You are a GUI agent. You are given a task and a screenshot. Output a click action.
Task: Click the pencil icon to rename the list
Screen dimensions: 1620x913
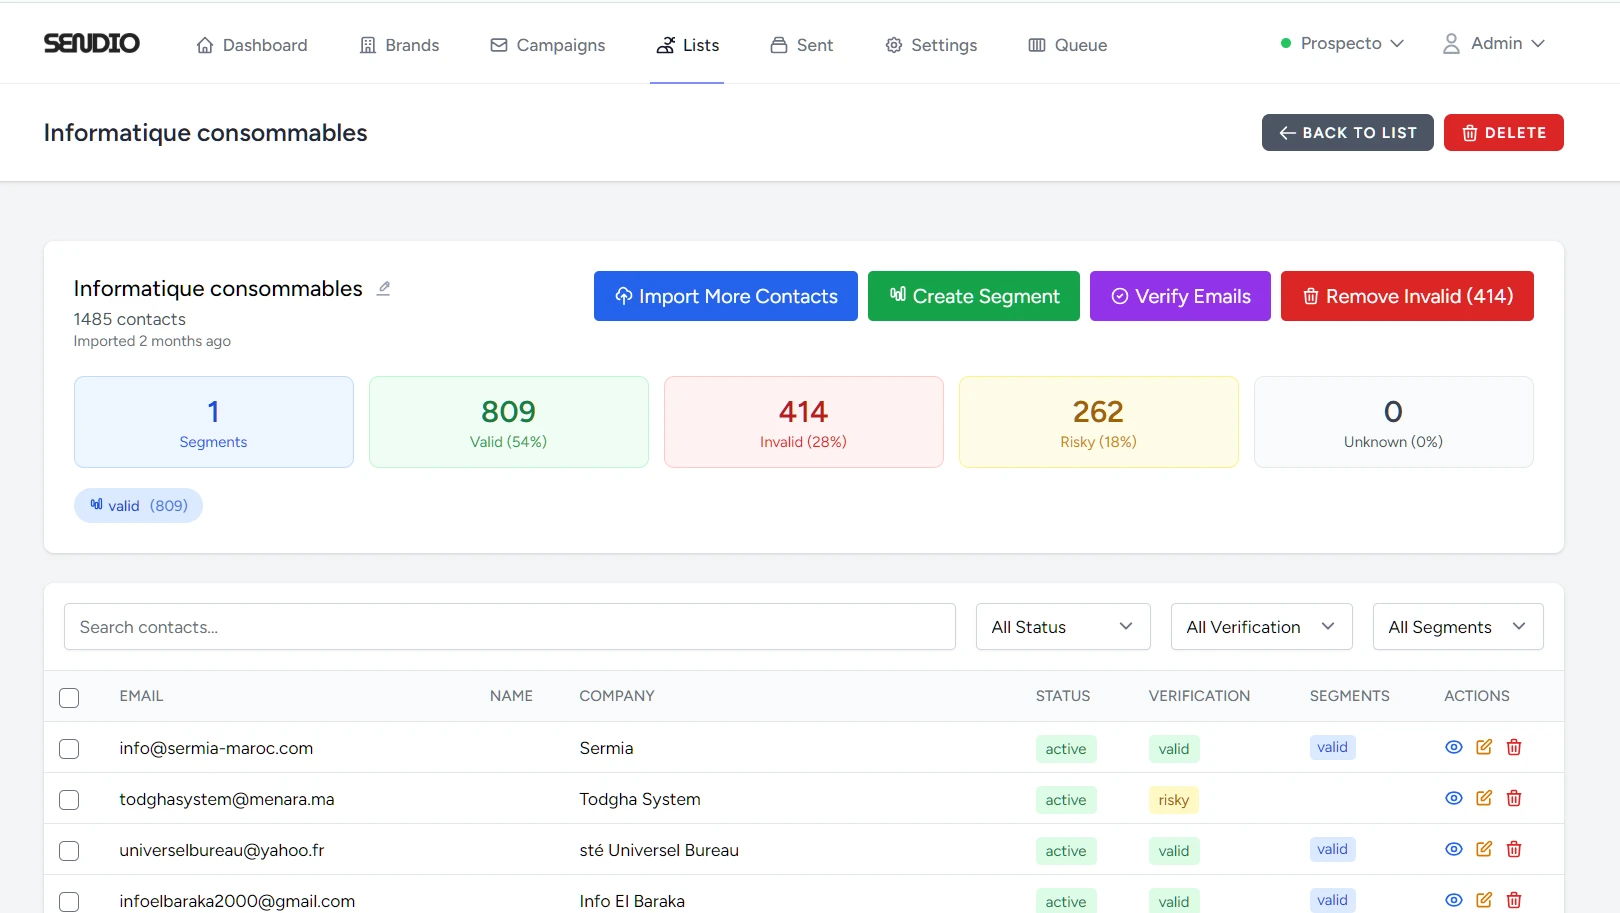(x=383, y=288)
